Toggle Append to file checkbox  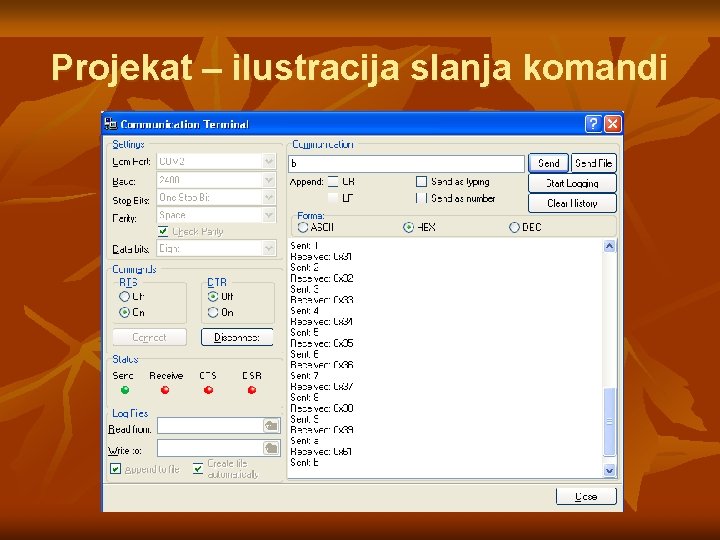(x=115, y=469)
